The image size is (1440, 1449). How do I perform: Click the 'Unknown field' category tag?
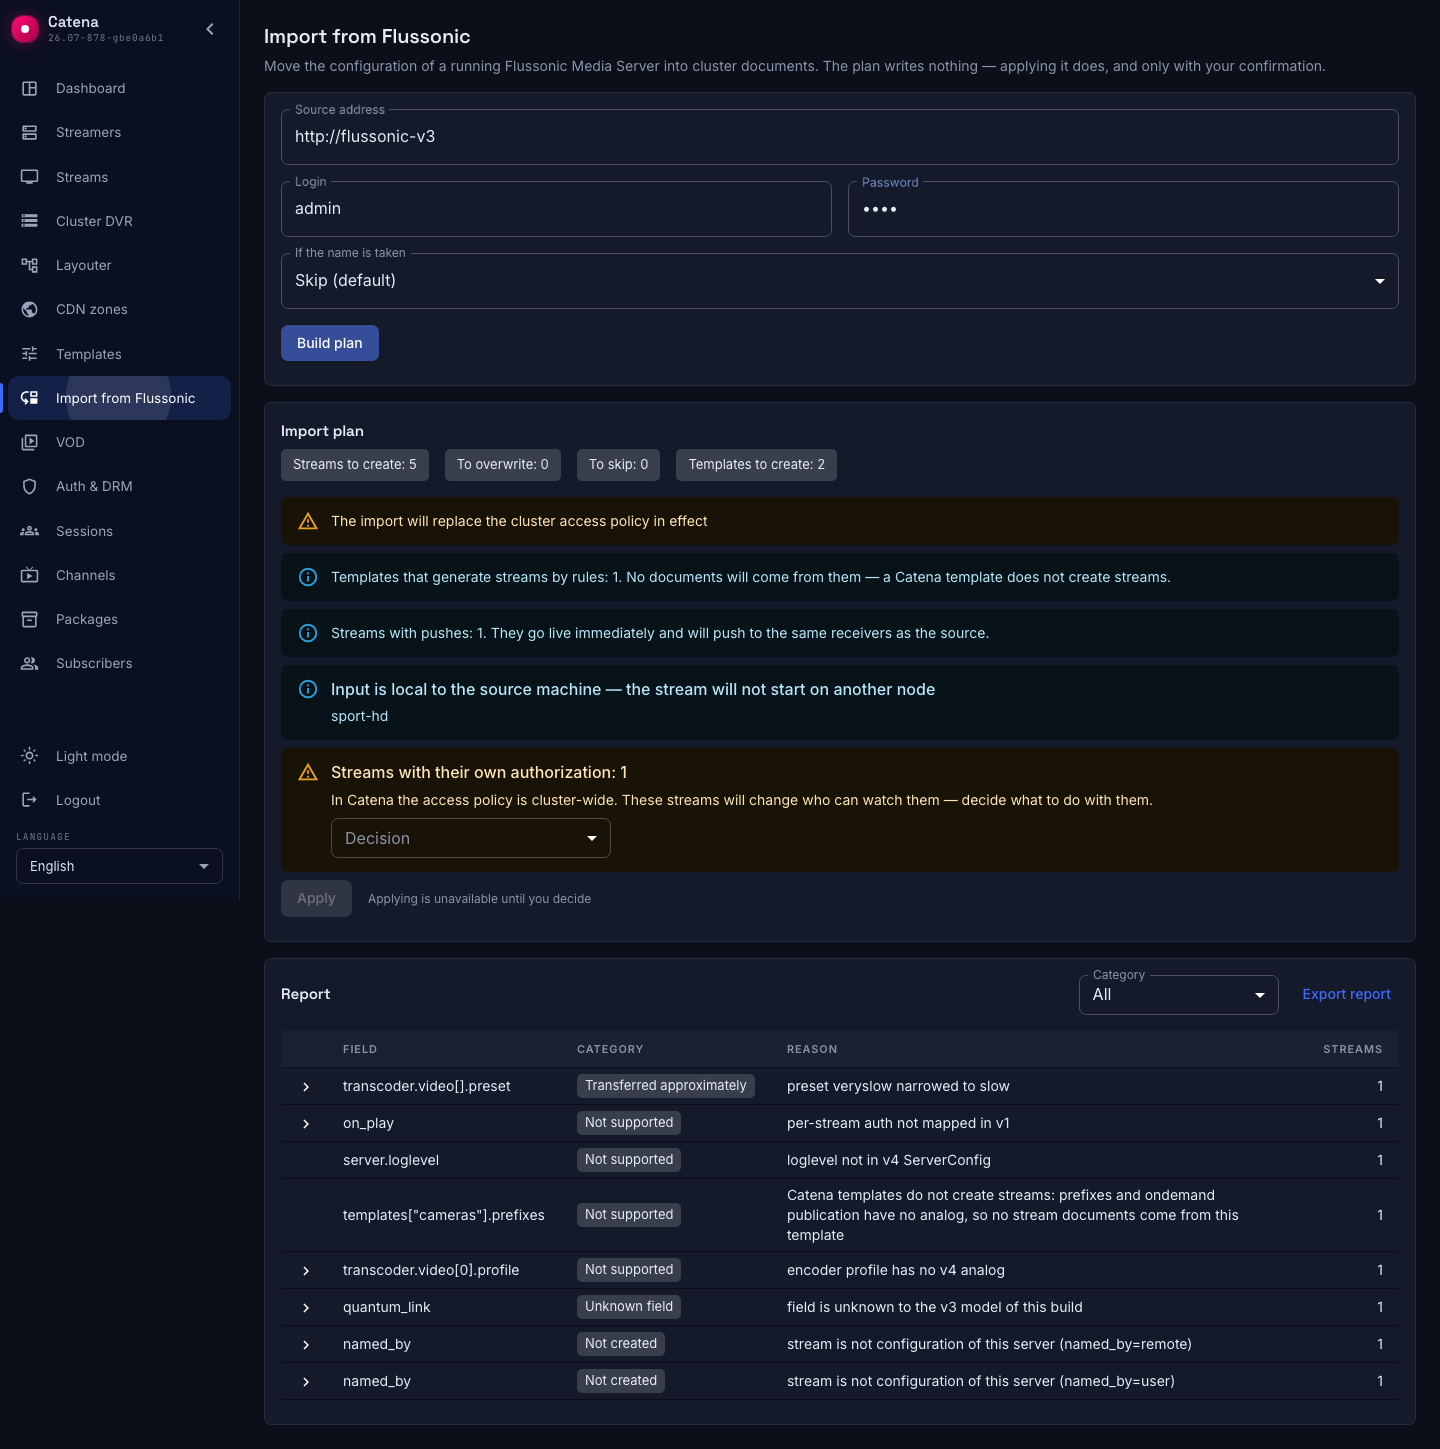629,1306
